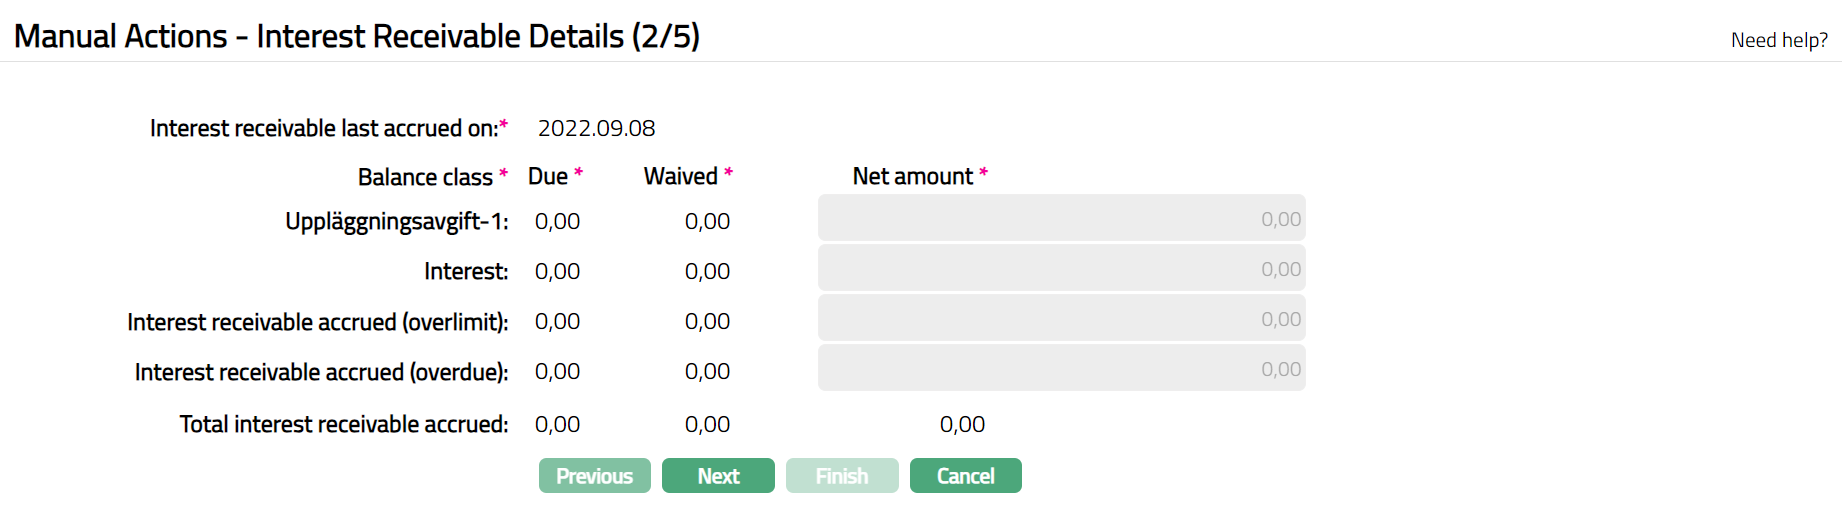Select the Interest row net amount field

point(1061,269)
